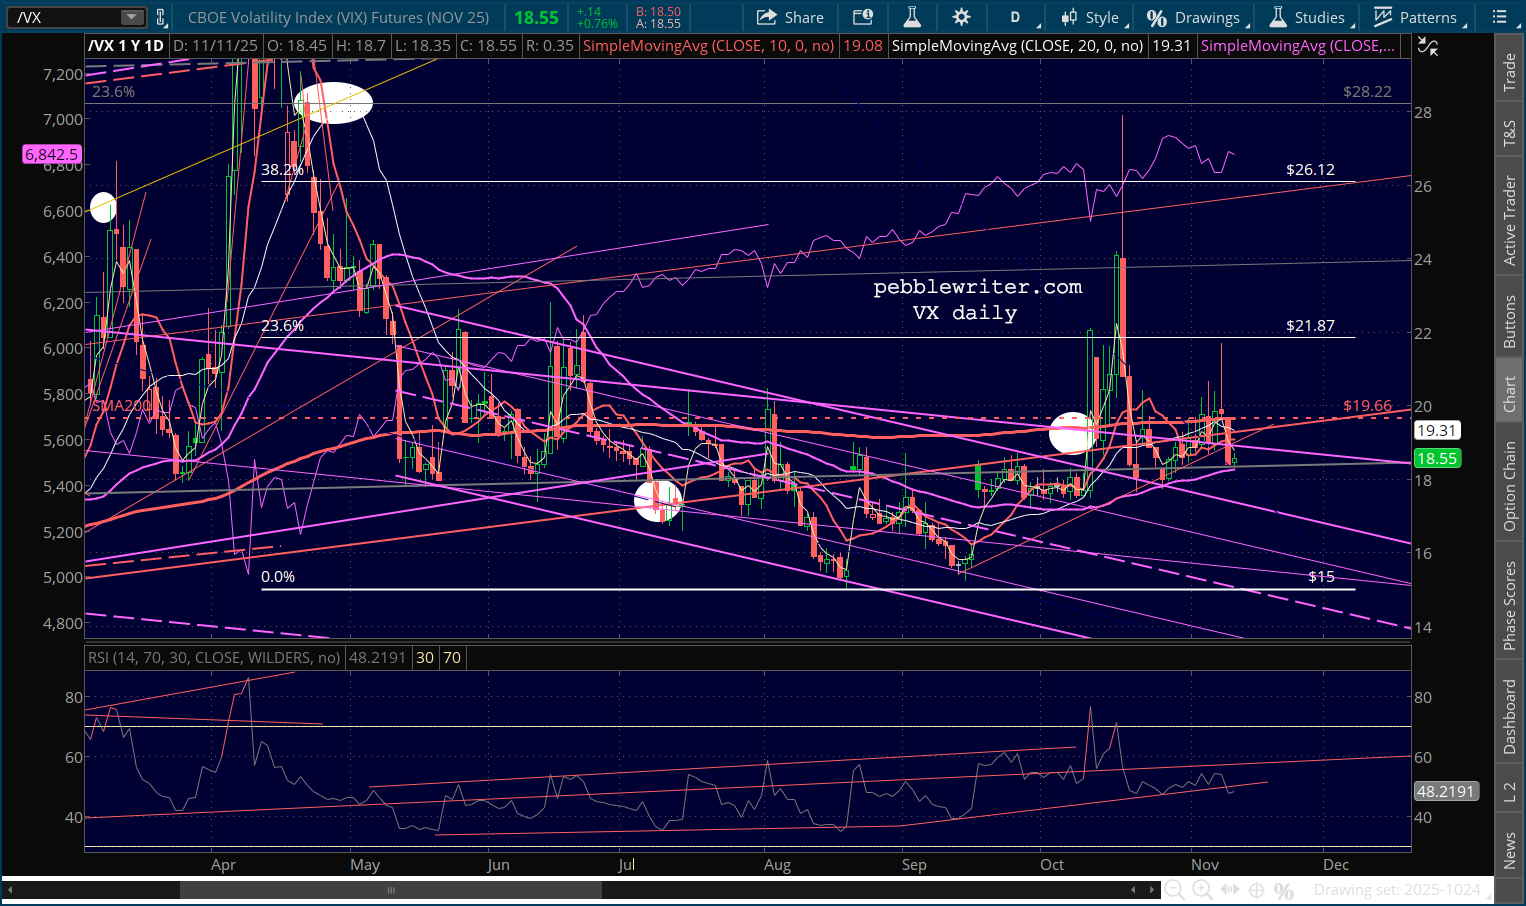Click the 0.0% Fibonacci label
The width and height of the screenshot is (1526, 906).
coord(278,577)
